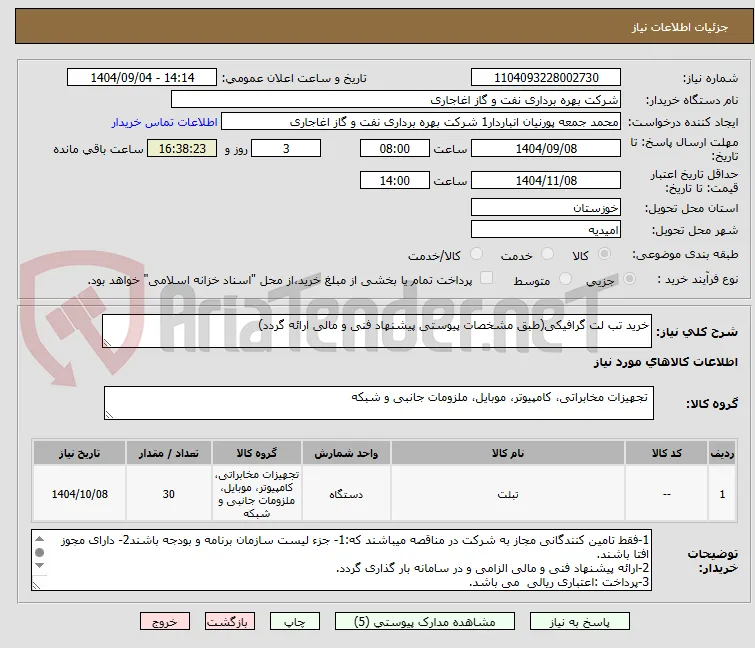This screenshot has height=648, width=755.
Task: Click the 'پاسخ به نیاز' button
Action: pos(579,622)
